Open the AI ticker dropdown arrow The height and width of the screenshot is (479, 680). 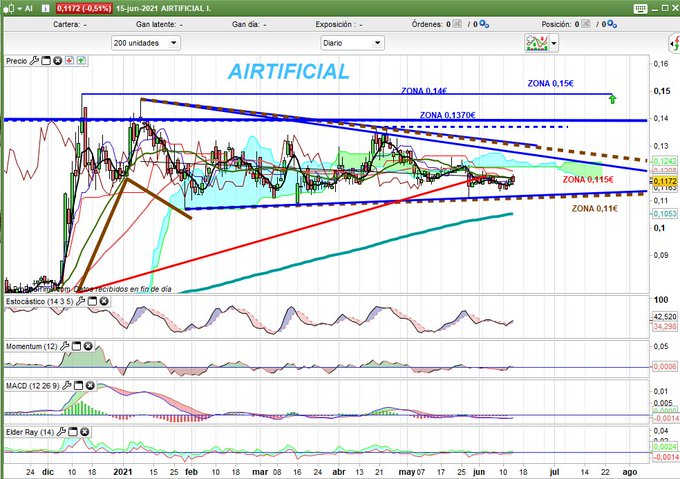pyautogui.click(x=20, y=9)
